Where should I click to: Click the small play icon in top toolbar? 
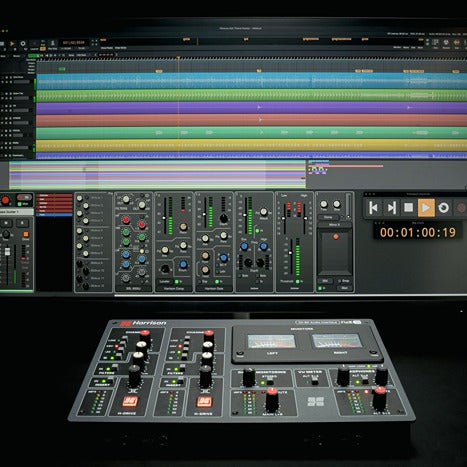click(12, 44)
